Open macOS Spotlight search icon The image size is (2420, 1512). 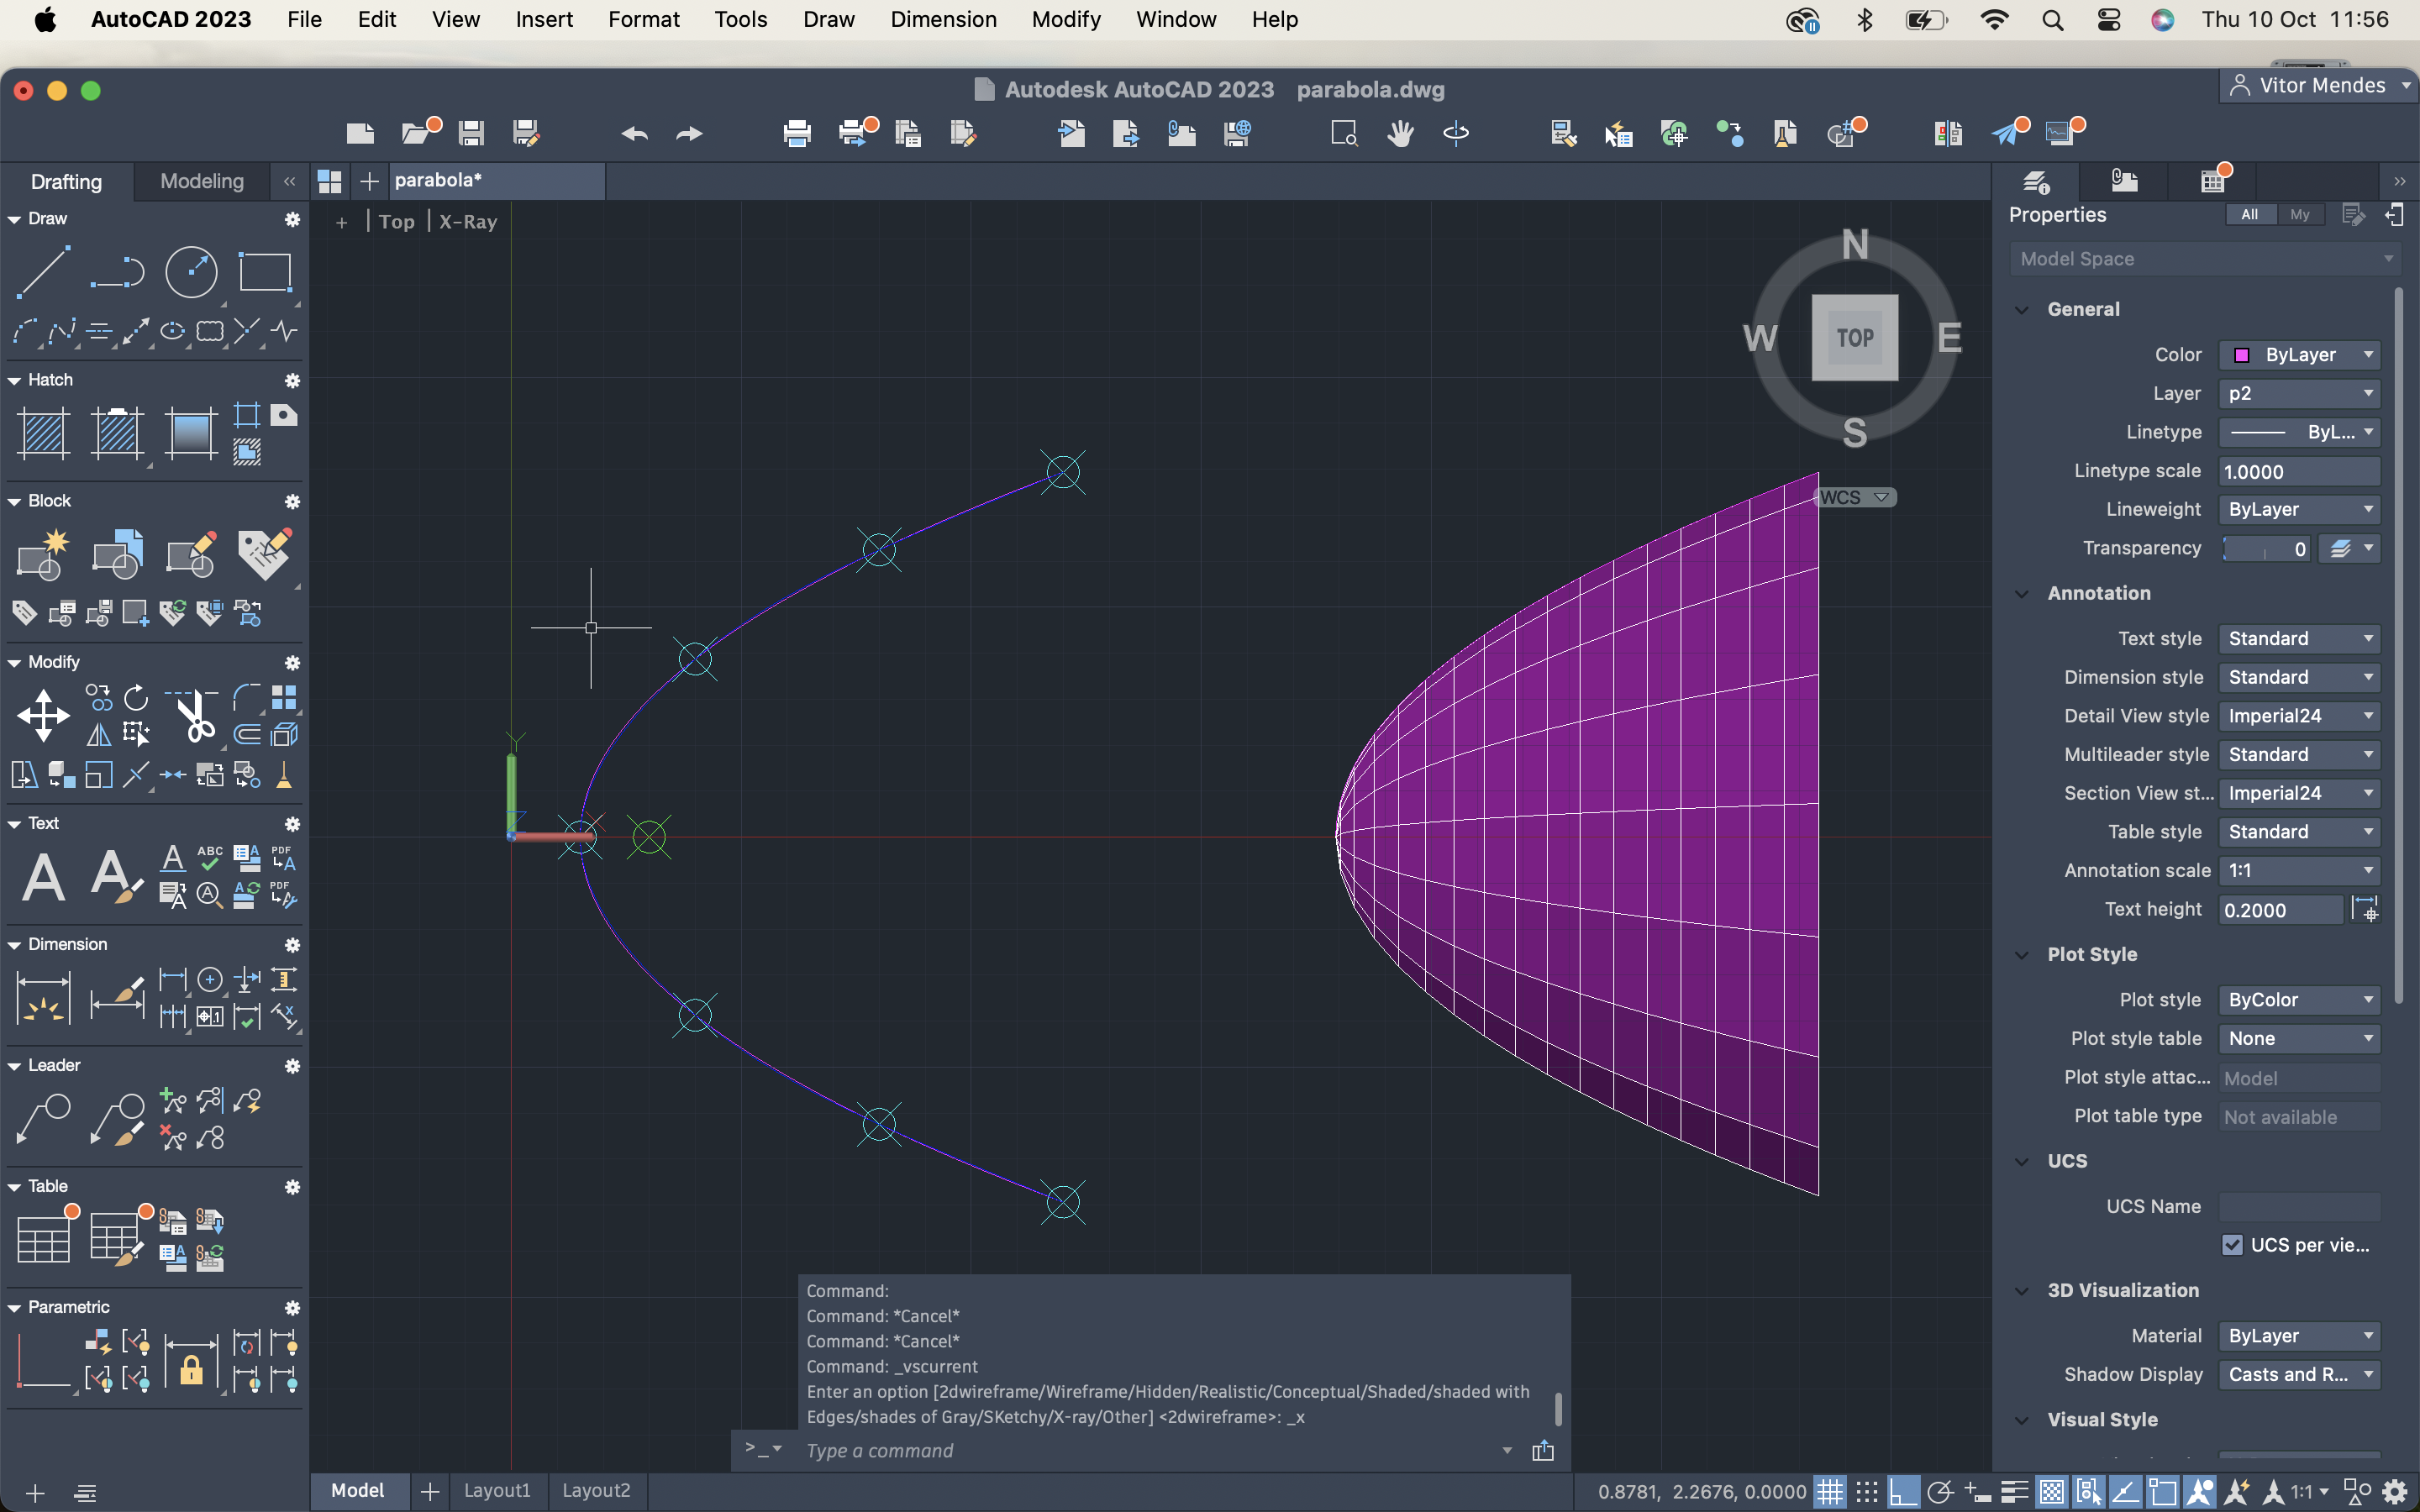pos(2052,20)
